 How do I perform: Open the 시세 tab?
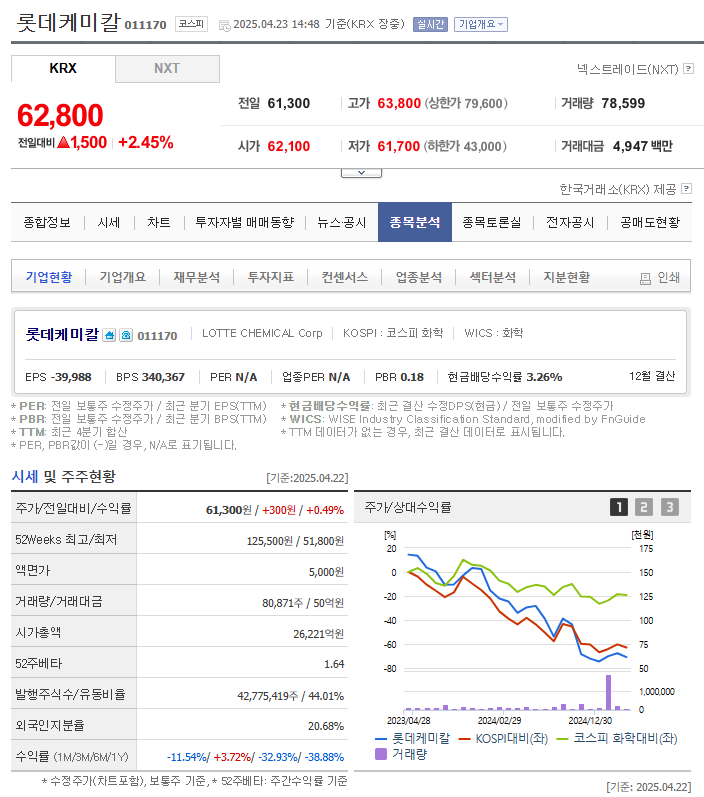click(x=108, y=222)
